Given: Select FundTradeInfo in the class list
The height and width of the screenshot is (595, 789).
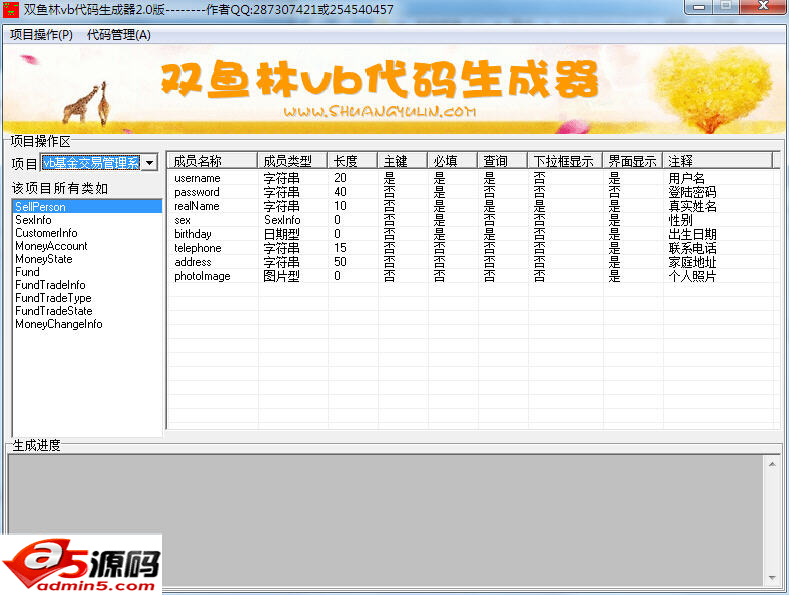Looking at the screenshot, I should (x=87, y=285).
